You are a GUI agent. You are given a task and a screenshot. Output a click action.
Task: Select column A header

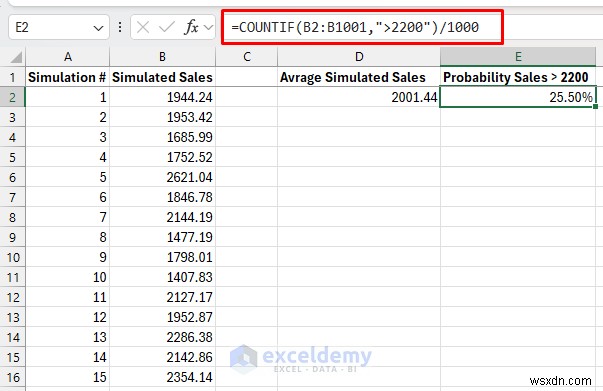(x=68, y=57)
